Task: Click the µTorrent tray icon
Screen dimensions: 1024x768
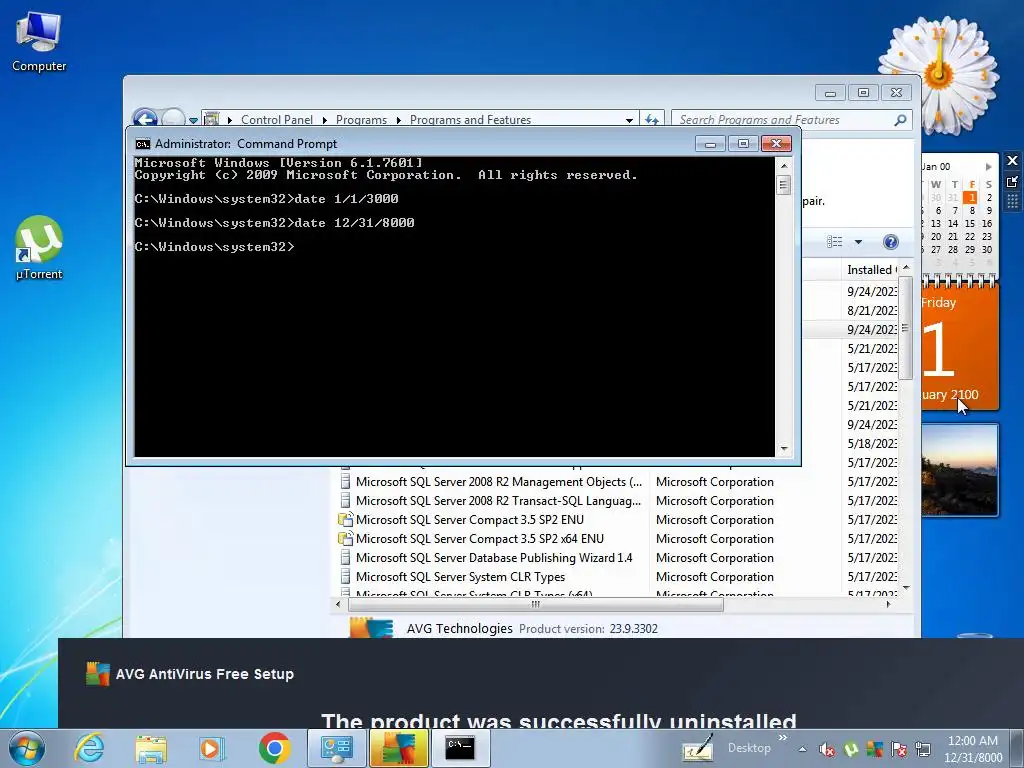Action: (851, 750)
